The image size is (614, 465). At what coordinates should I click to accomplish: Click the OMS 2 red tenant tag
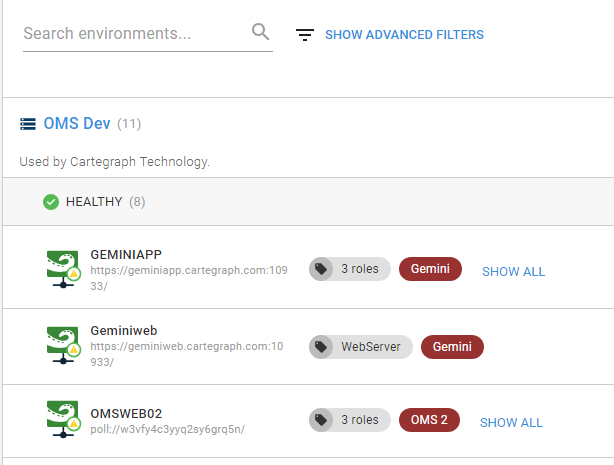click(x=429, y=420)
